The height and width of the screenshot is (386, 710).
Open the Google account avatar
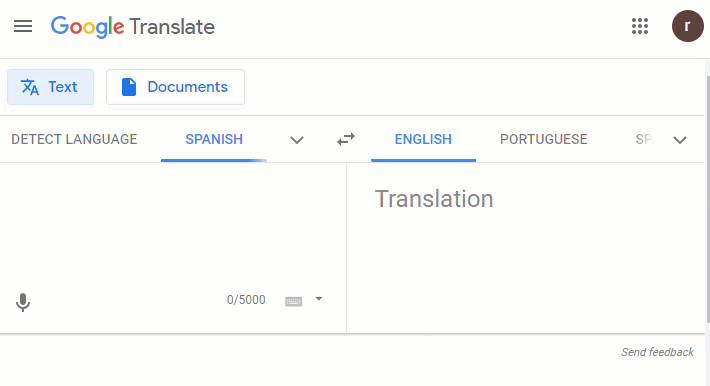[687, 26]
